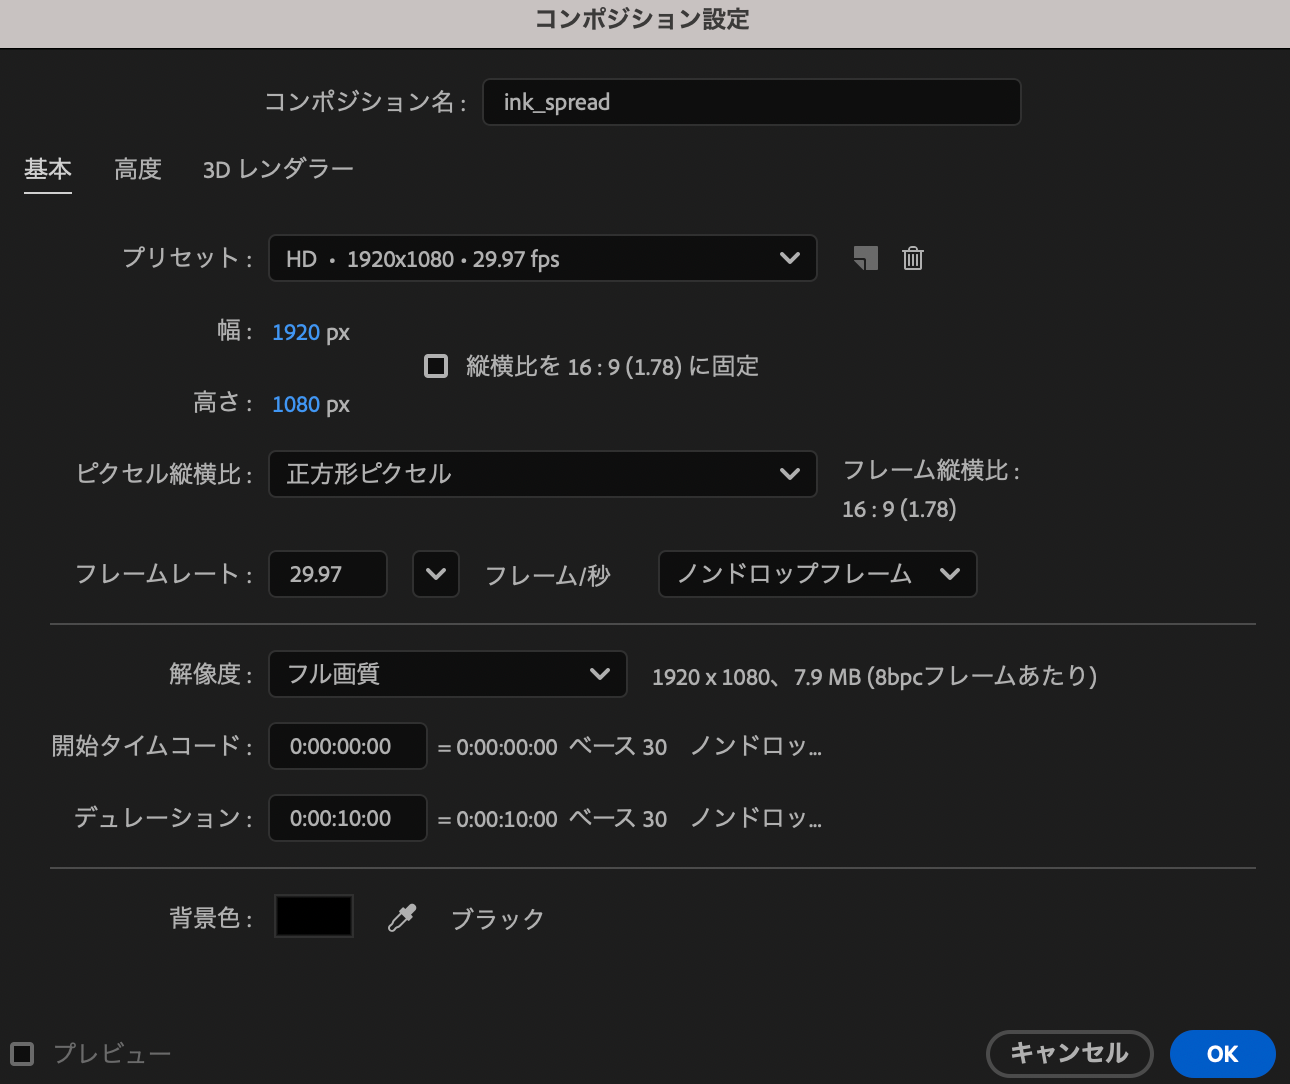Click the delete preset trash icon
Image resolution: width=1290 pixels, height=1084 pixels.
[912, 259]
